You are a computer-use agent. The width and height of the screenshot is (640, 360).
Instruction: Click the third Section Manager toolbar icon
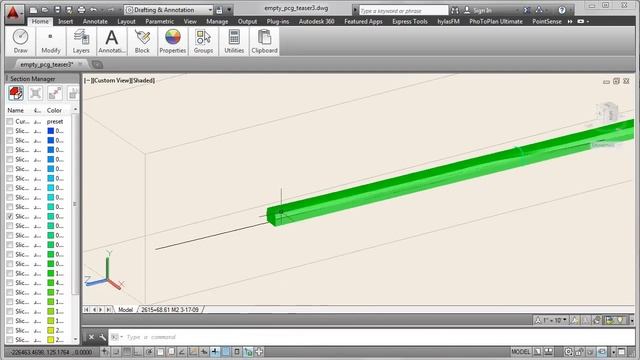pos(55,93)
